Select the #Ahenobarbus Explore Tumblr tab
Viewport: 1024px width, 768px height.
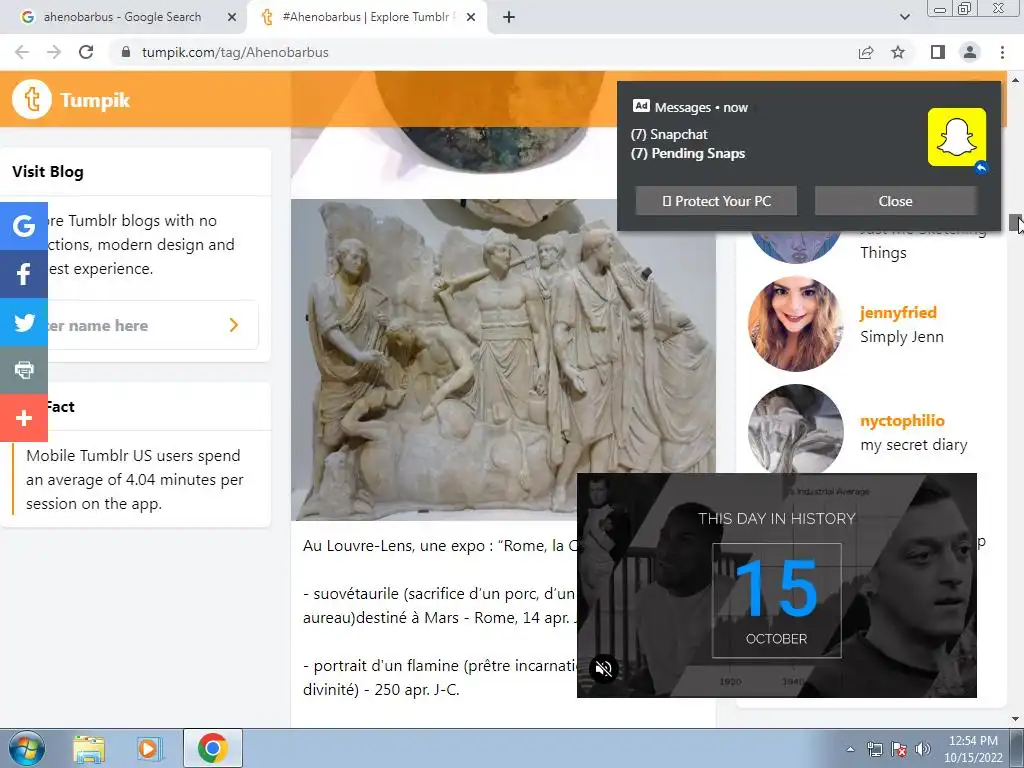[367, 18]
